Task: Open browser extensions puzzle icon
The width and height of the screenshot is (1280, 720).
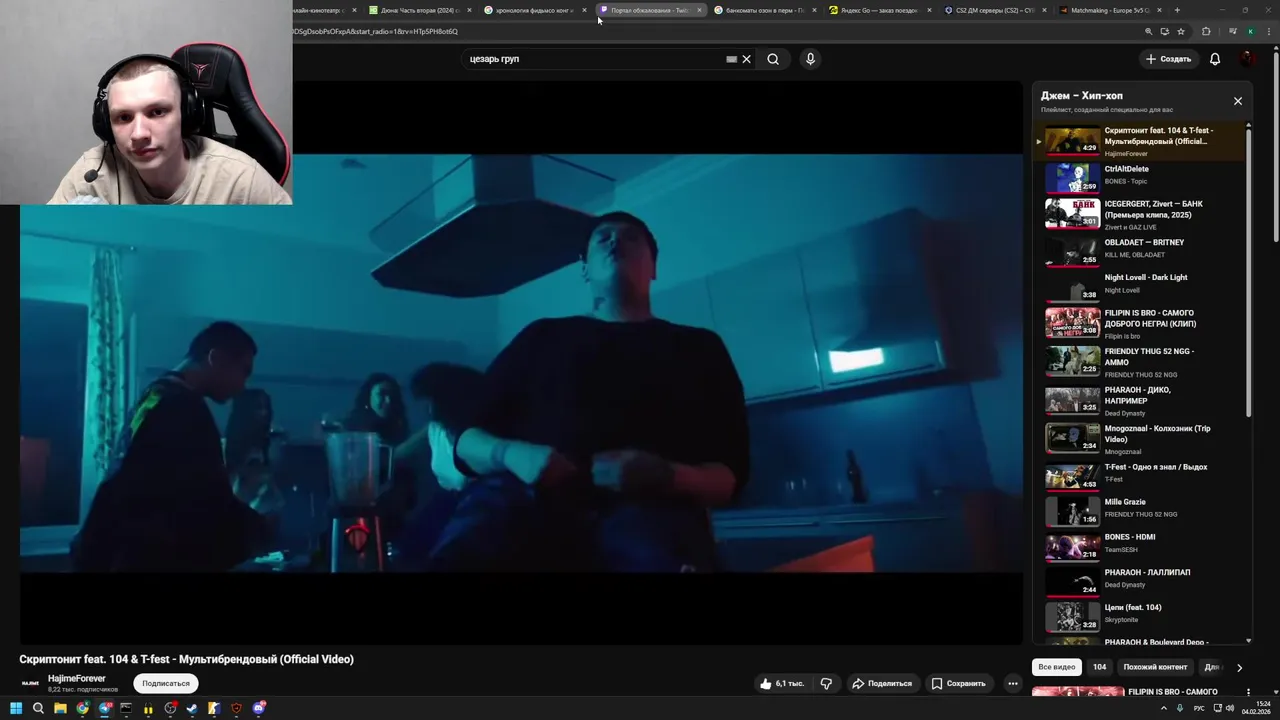Action: coord(1206,31)
